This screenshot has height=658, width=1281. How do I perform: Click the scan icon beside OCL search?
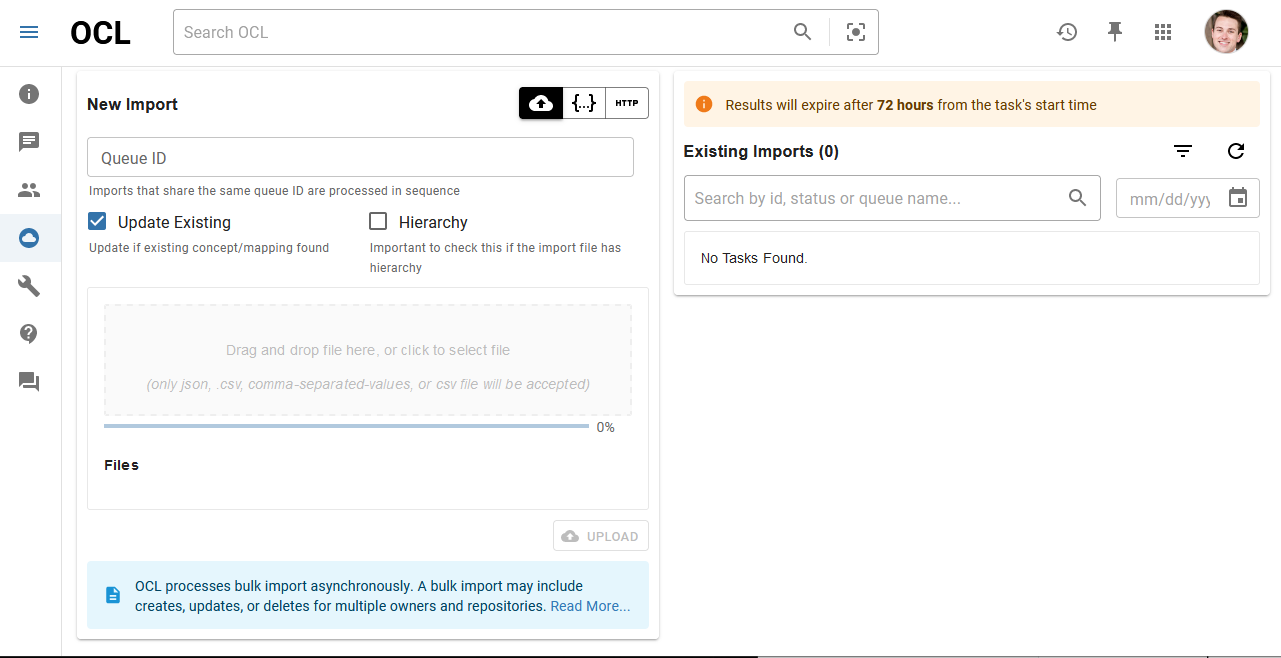coord(855,32)
